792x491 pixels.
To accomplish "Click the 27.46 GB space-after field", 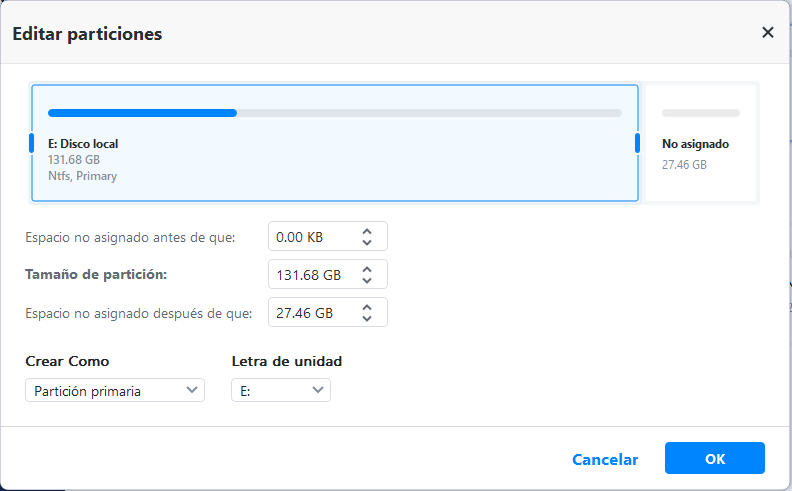I will 312,313.
